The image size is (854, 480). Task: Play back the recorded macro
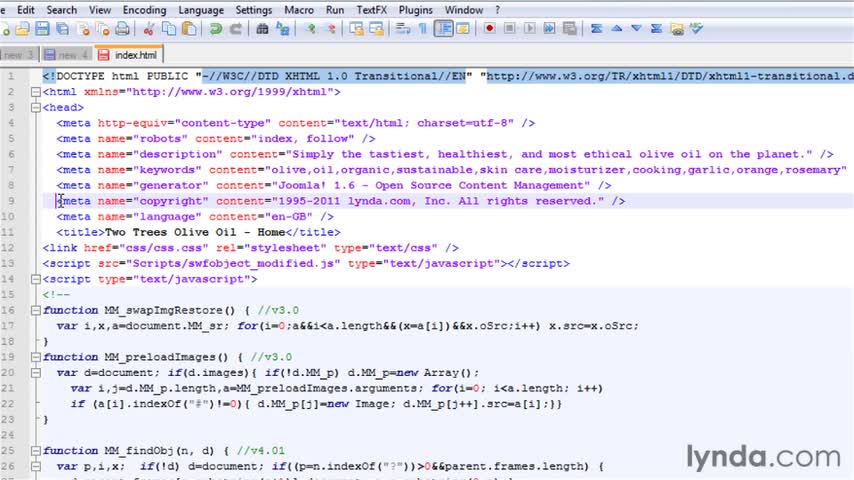point(529,29)
